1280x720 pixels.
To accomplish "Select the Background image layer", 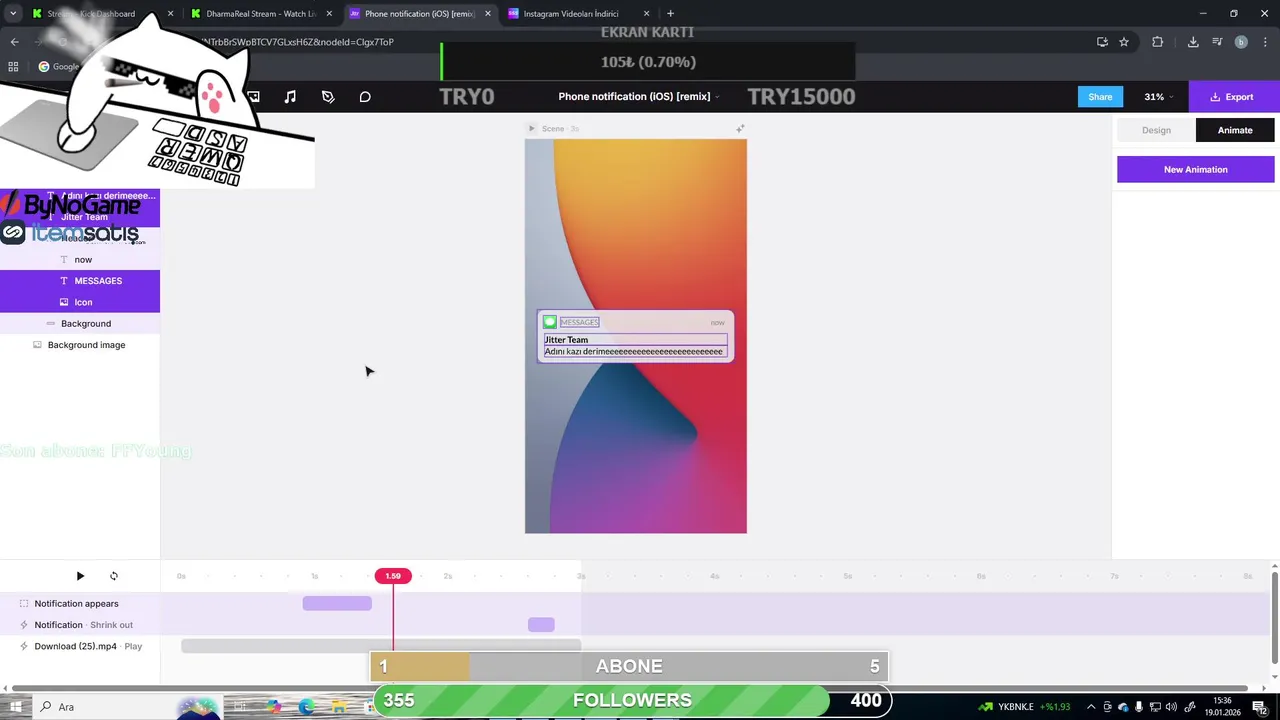I will point(80,345).
